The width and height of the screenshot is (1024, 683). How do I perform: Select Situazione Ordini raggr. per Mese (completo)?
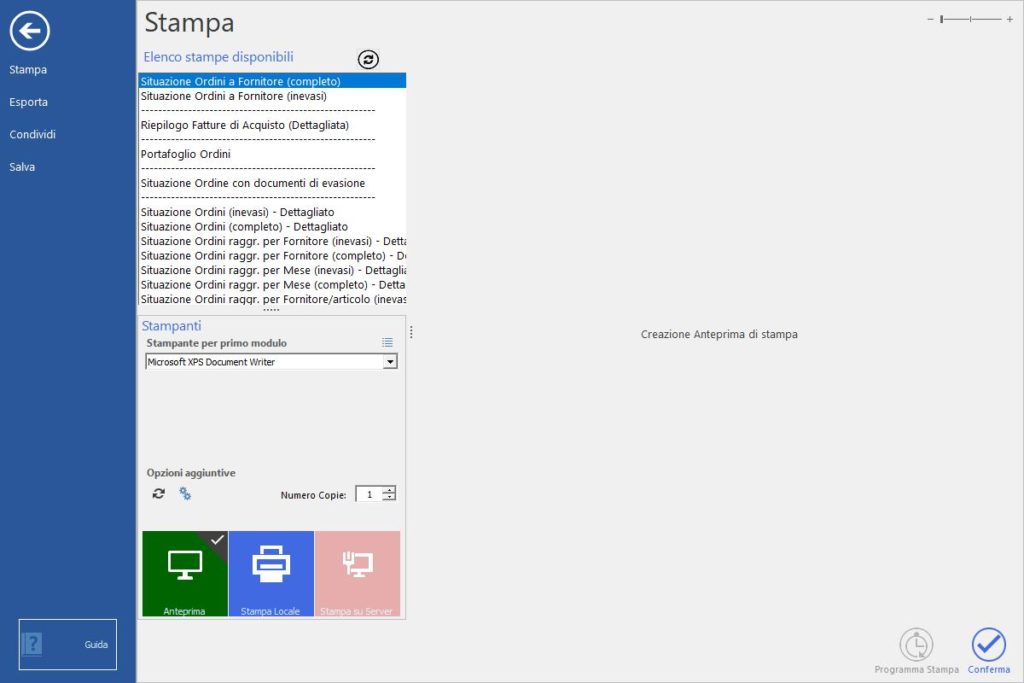272,285
